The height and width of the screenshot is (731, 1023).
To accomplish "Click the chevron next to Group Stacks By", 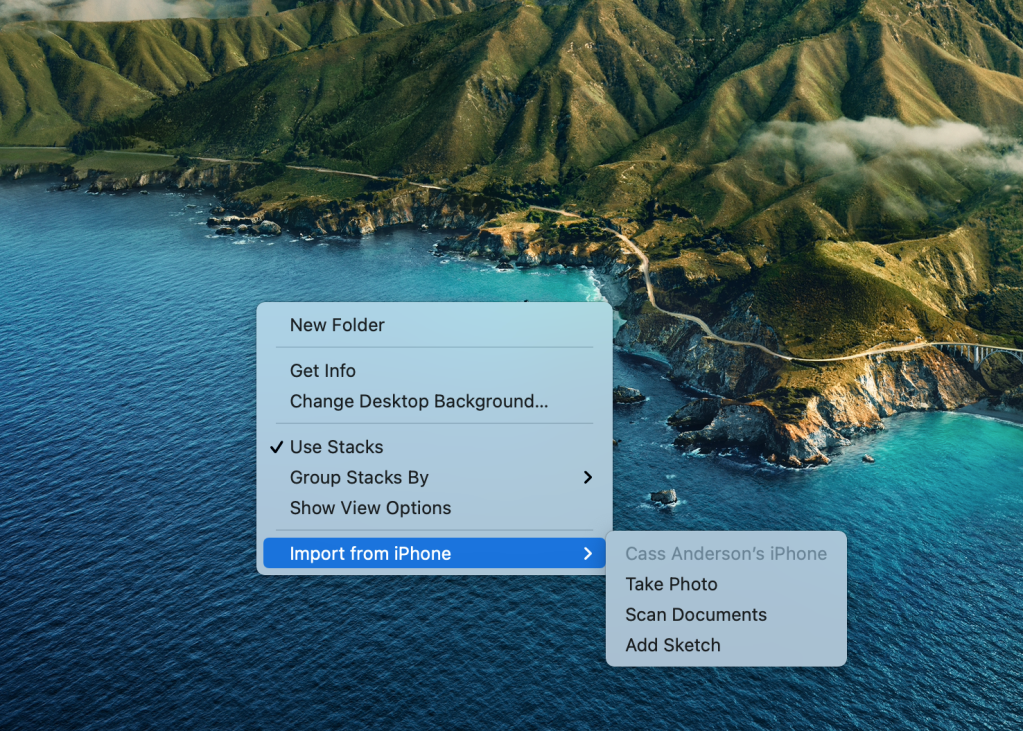I will (588, 478).
